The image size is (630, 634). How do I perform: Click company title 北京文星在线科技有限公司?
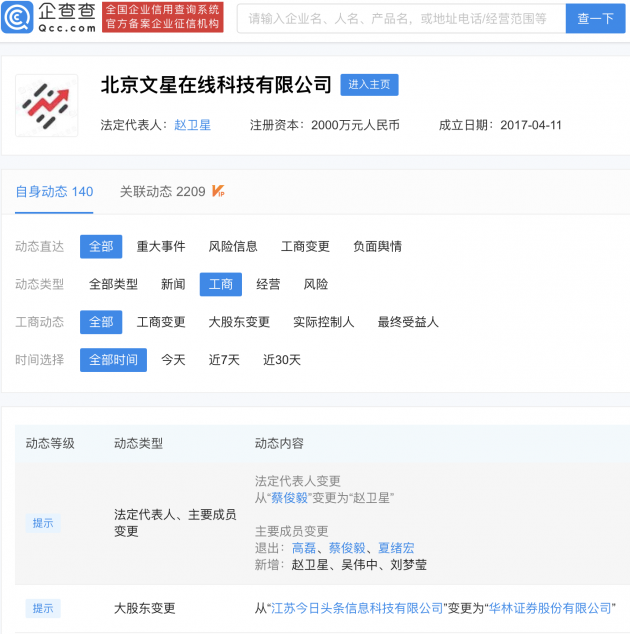pos(216,85)
